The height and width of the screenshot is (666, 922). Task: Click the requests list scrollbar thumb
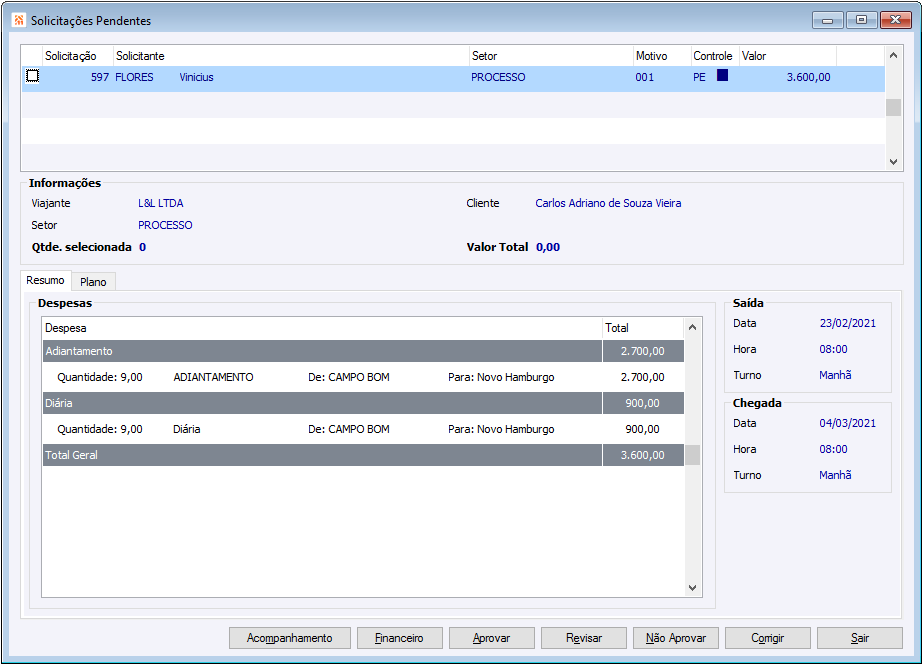(x=893, y=107)
